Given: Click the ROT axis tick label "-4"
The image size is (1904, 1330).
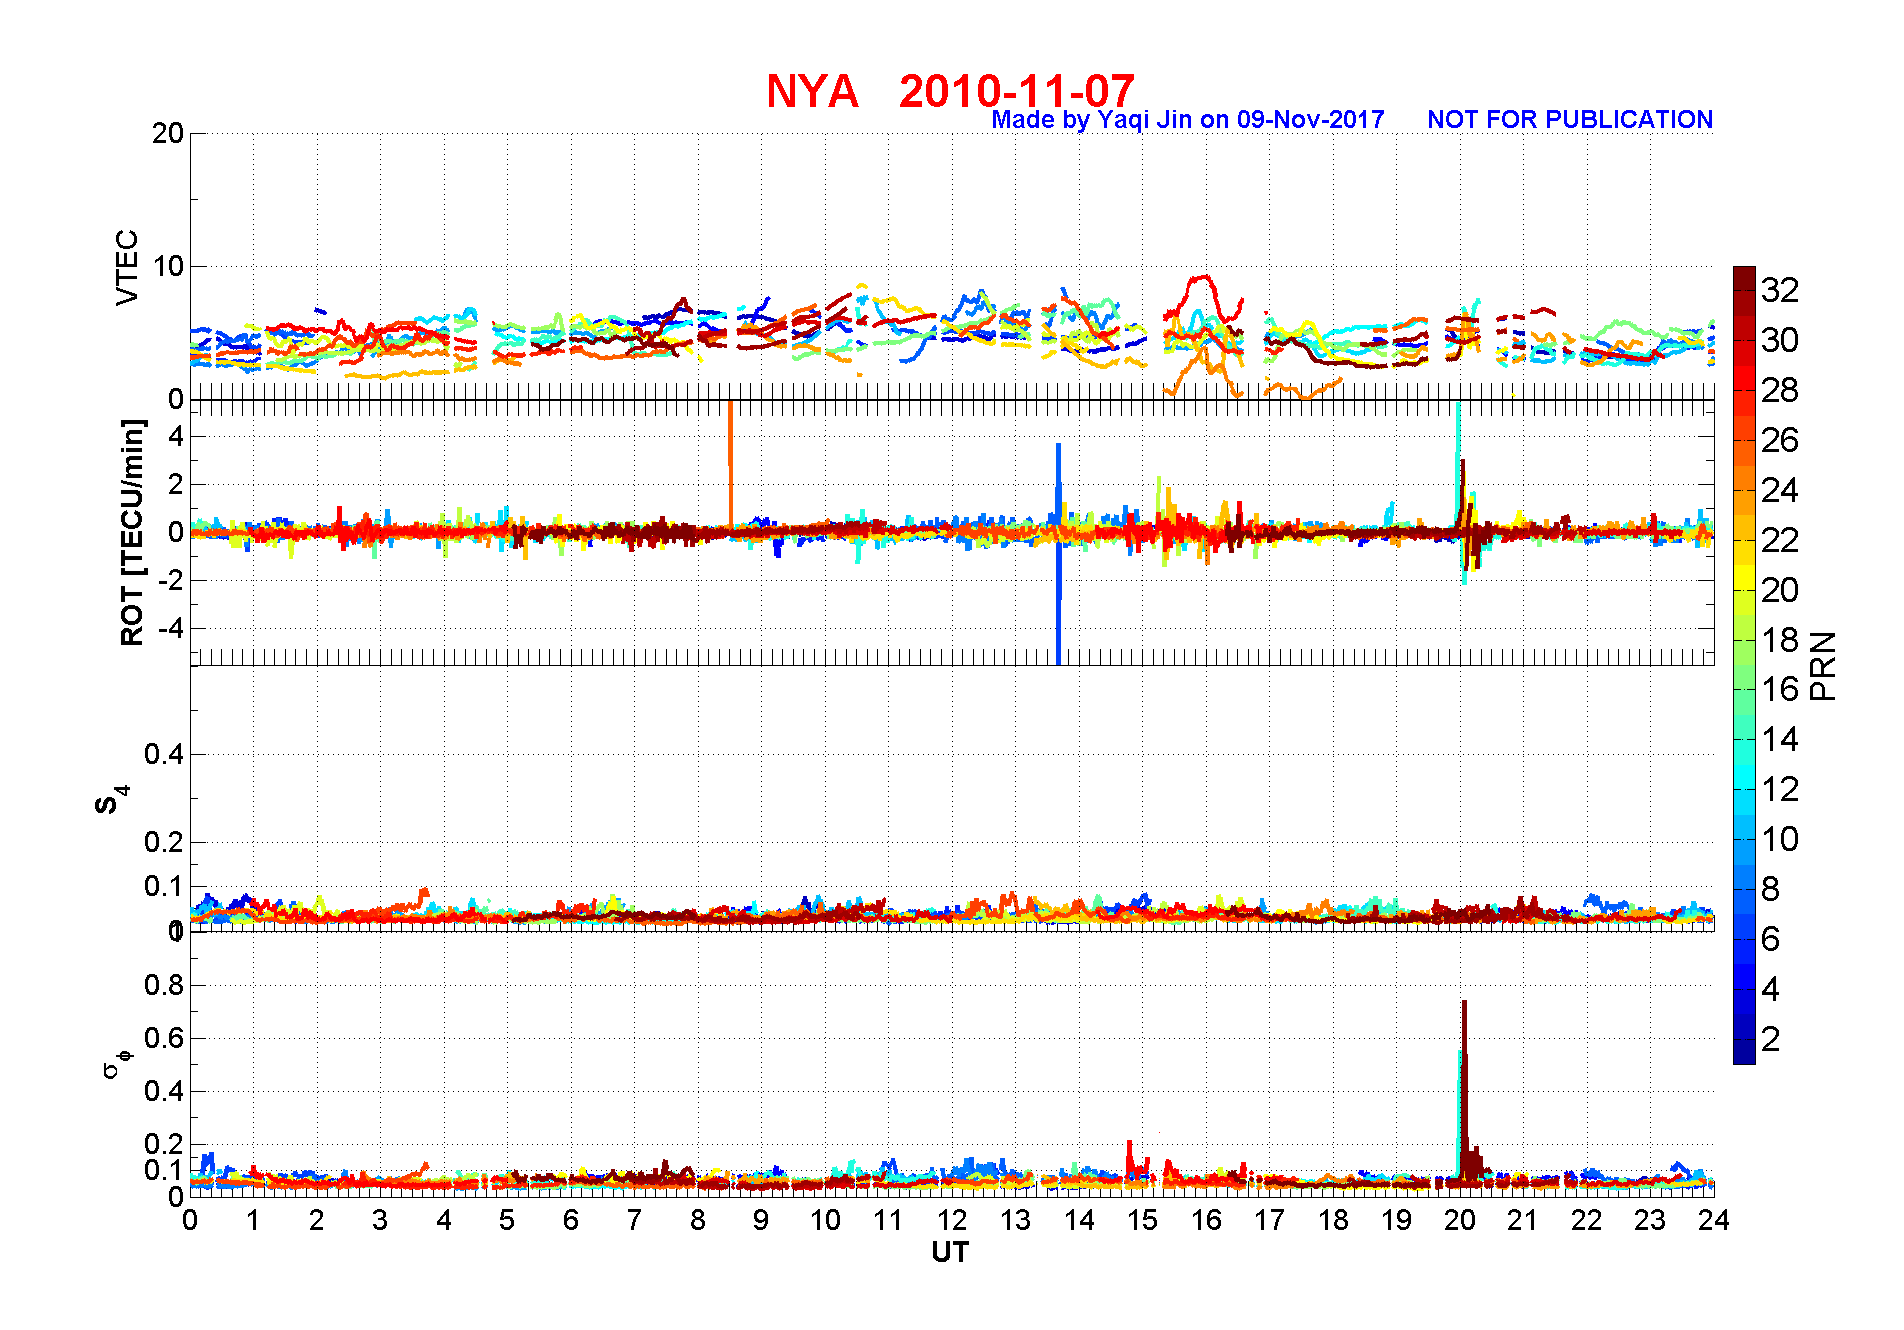Looking at the screenshot, I should coord(169,628).
